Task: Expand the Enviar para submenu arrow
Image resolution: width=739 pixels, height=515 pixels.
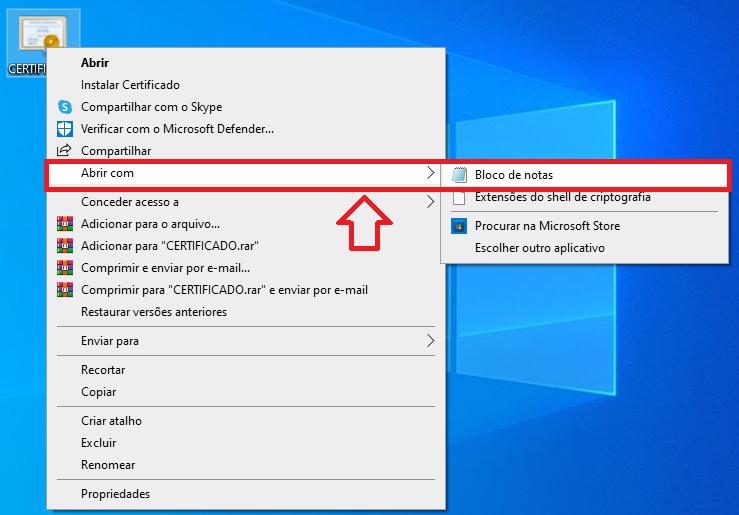Action: pos(430,341)
